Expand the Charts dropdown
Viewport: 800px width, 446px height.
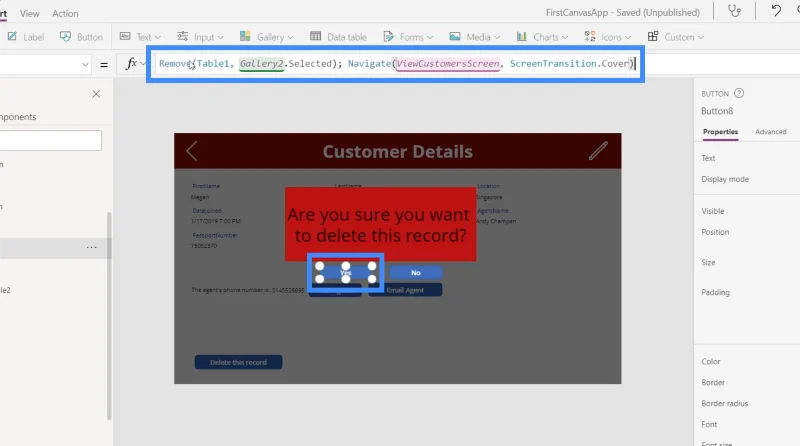pos(542,37)
